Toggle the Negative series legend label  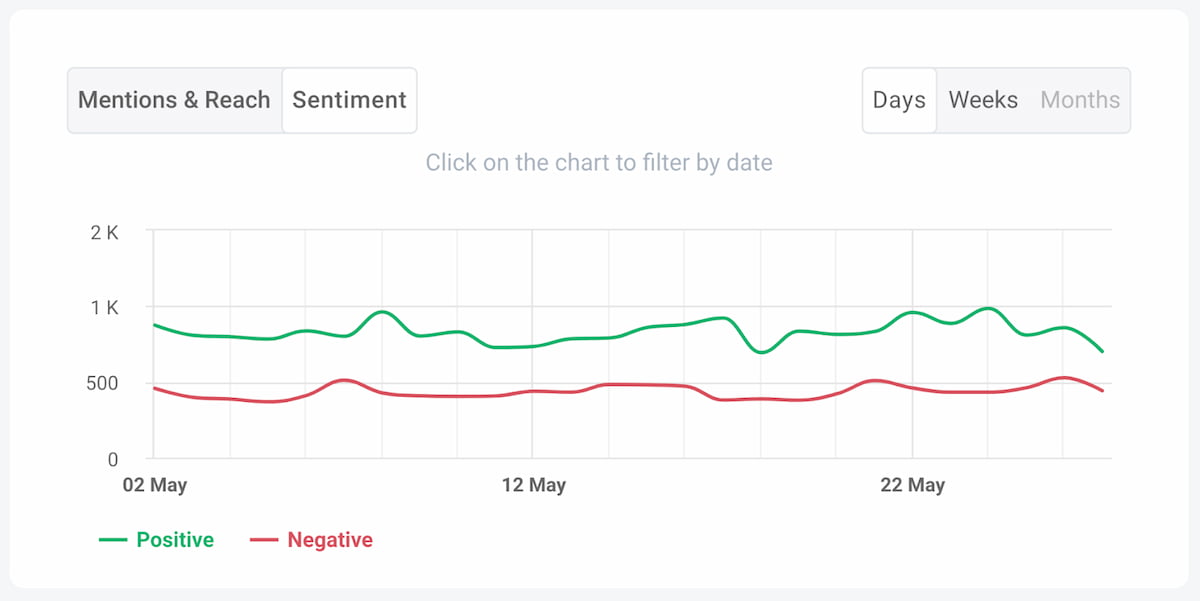330,540
